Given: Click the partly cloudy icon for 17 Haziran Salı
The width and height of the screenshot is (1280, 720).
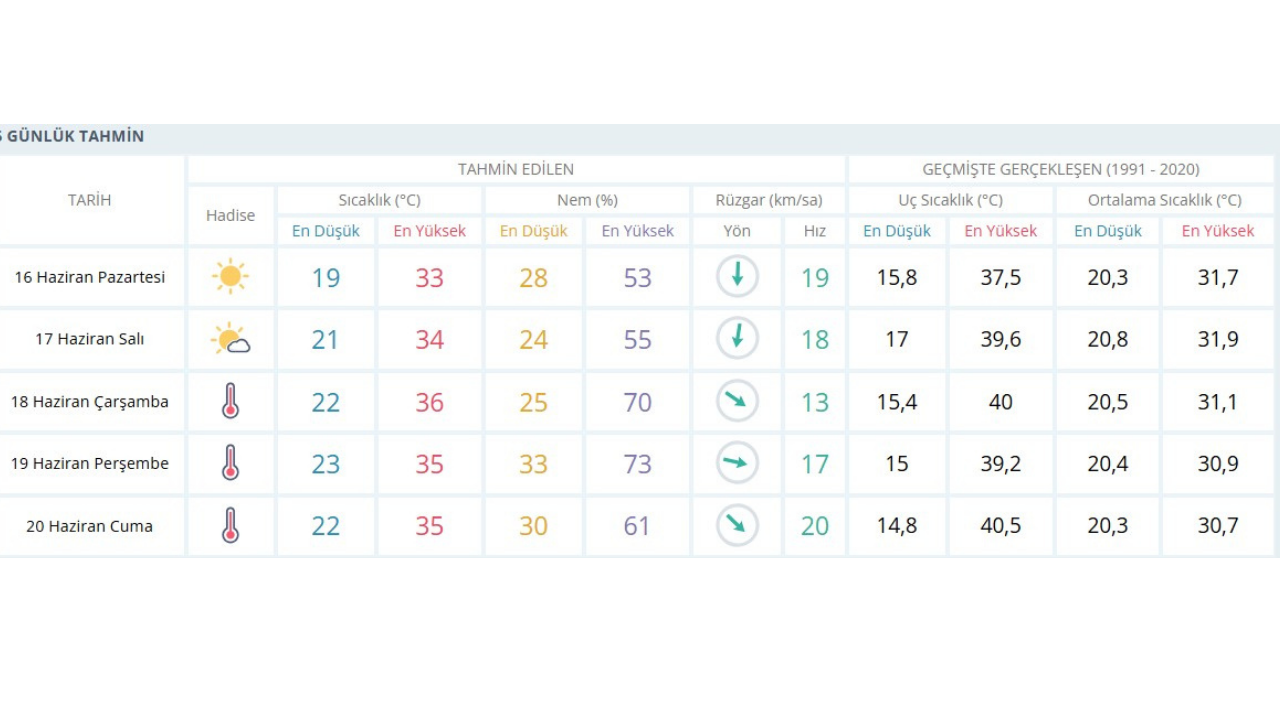Looking at the screenshot, I should [x=230, y=339].
